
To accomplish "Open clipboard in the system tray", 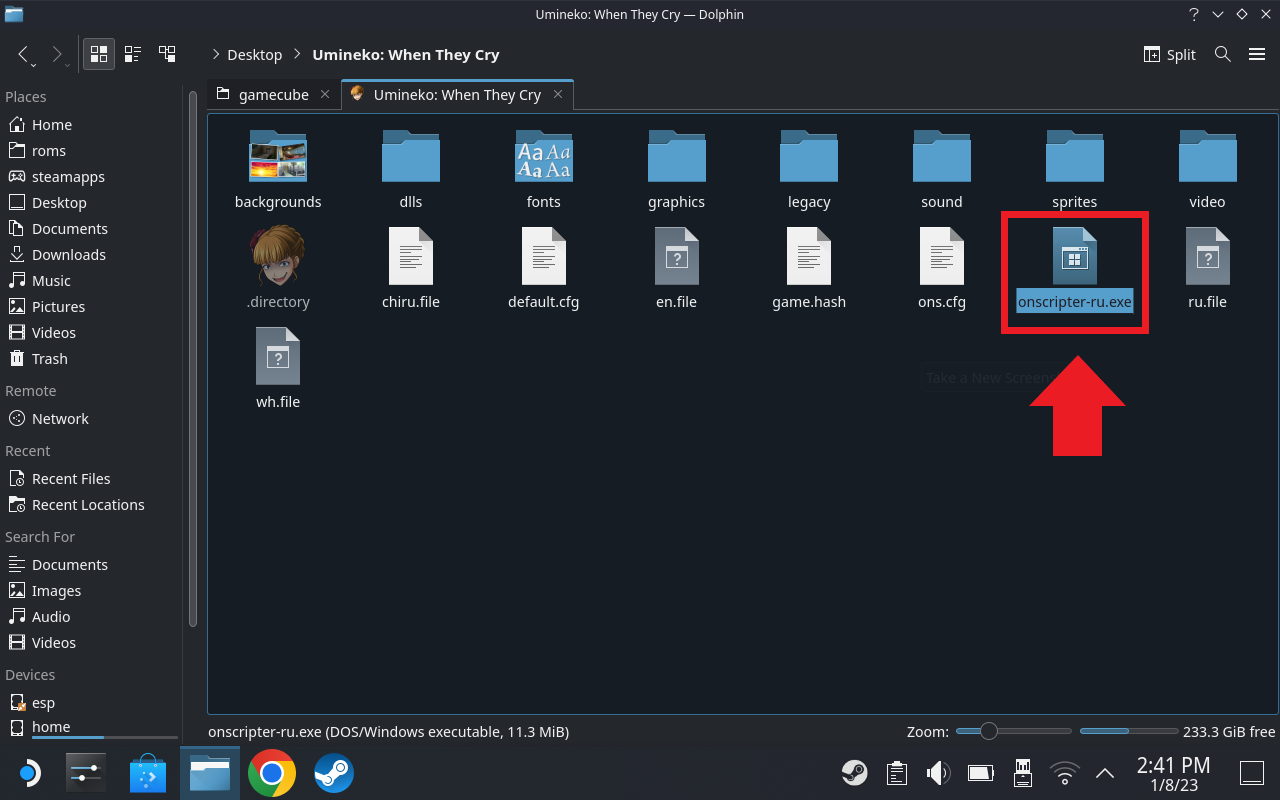I will coord(896,772).
